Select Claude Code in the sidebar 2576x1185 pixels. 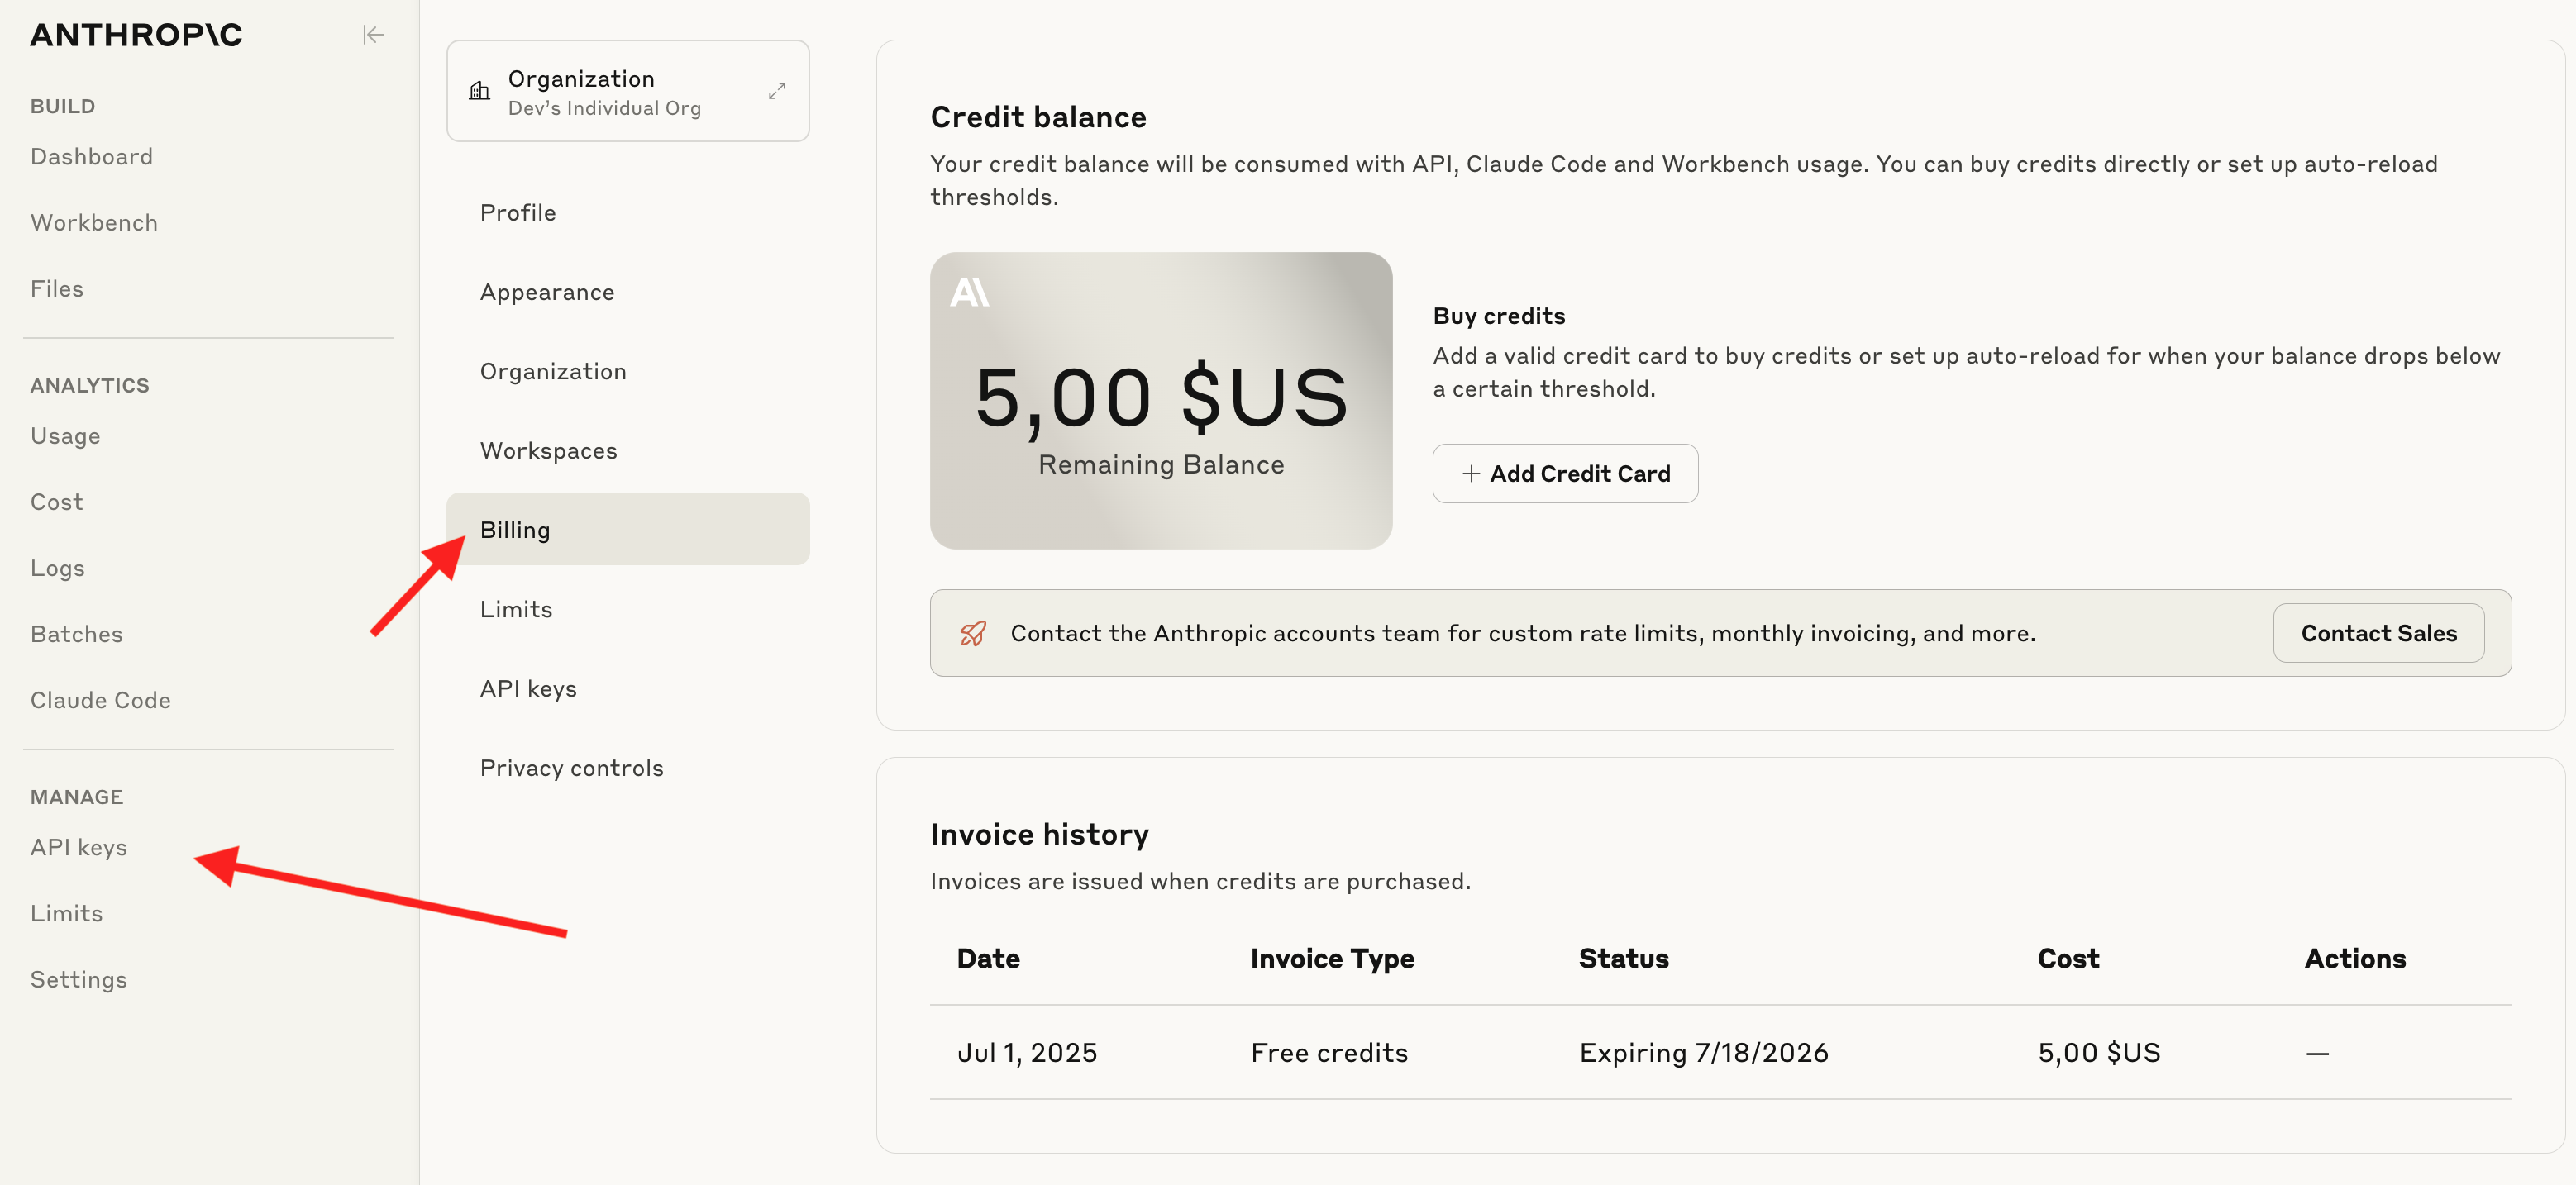pyautogui.click(x=100, y=700)
